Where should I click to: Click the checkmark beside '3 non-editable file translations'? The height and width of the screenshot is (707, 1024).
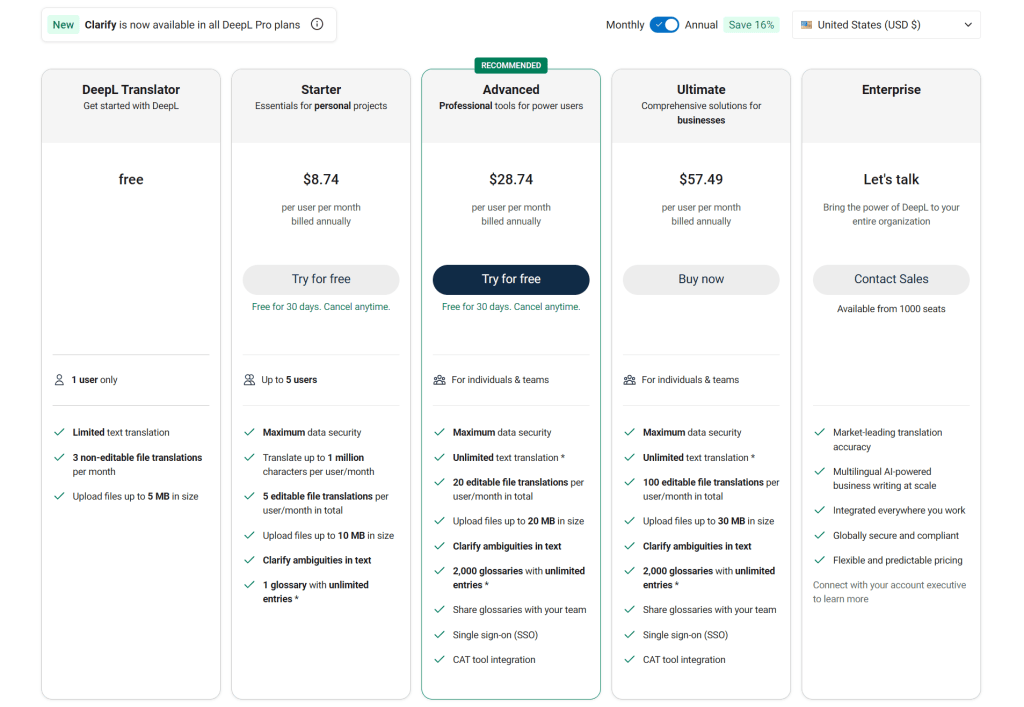(59, 457)
